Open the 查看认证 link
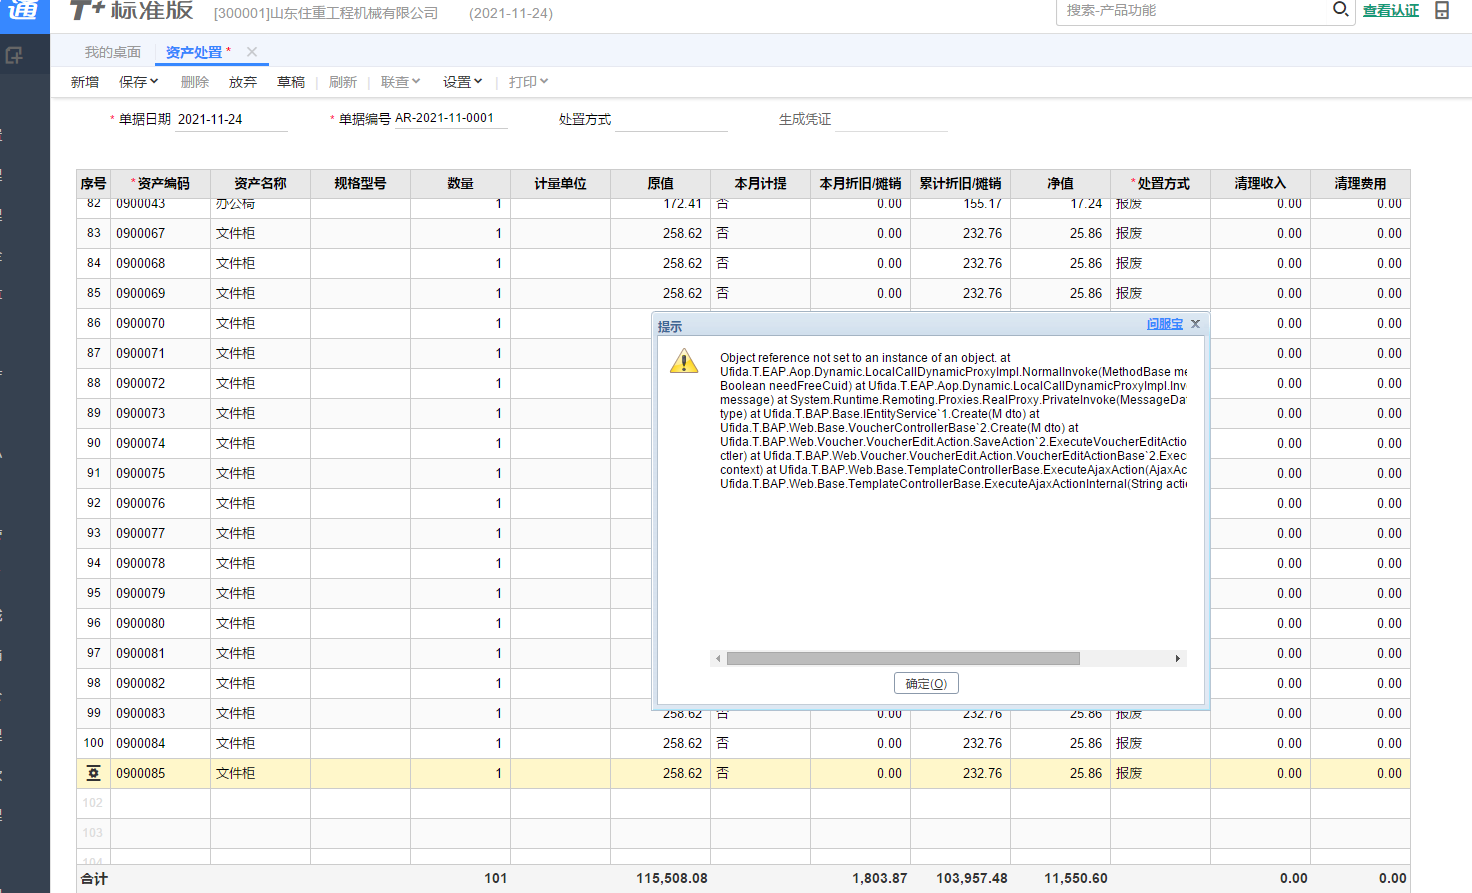 coord(1391,10)
